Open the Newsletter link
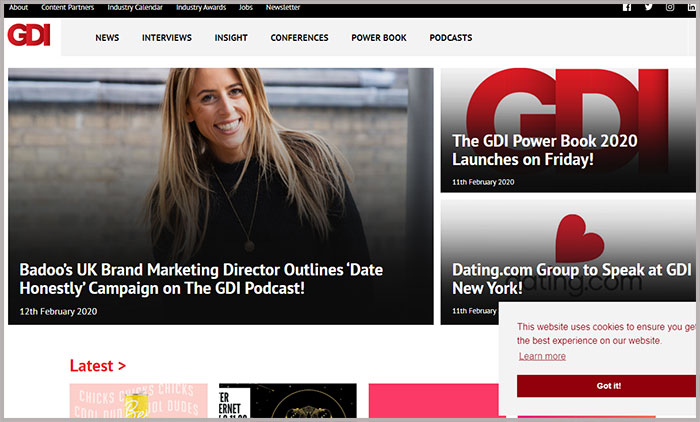Viewport: 700px width, 422px height. coord(283,7)
